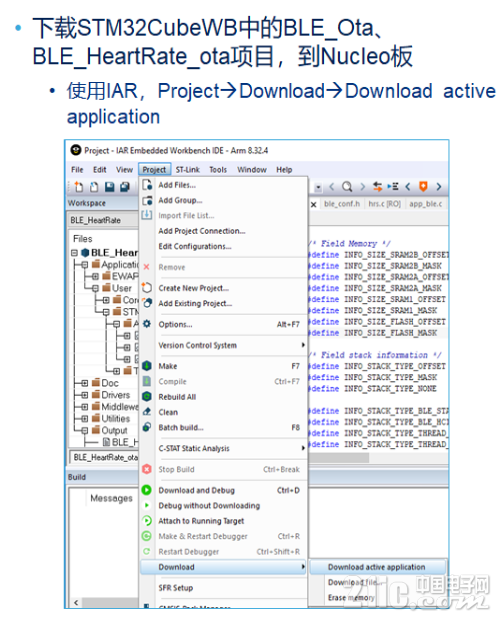The image size is (497, 618).
Task: Click navigate back arrow in toolbar
Action: [x=331, y=186]
